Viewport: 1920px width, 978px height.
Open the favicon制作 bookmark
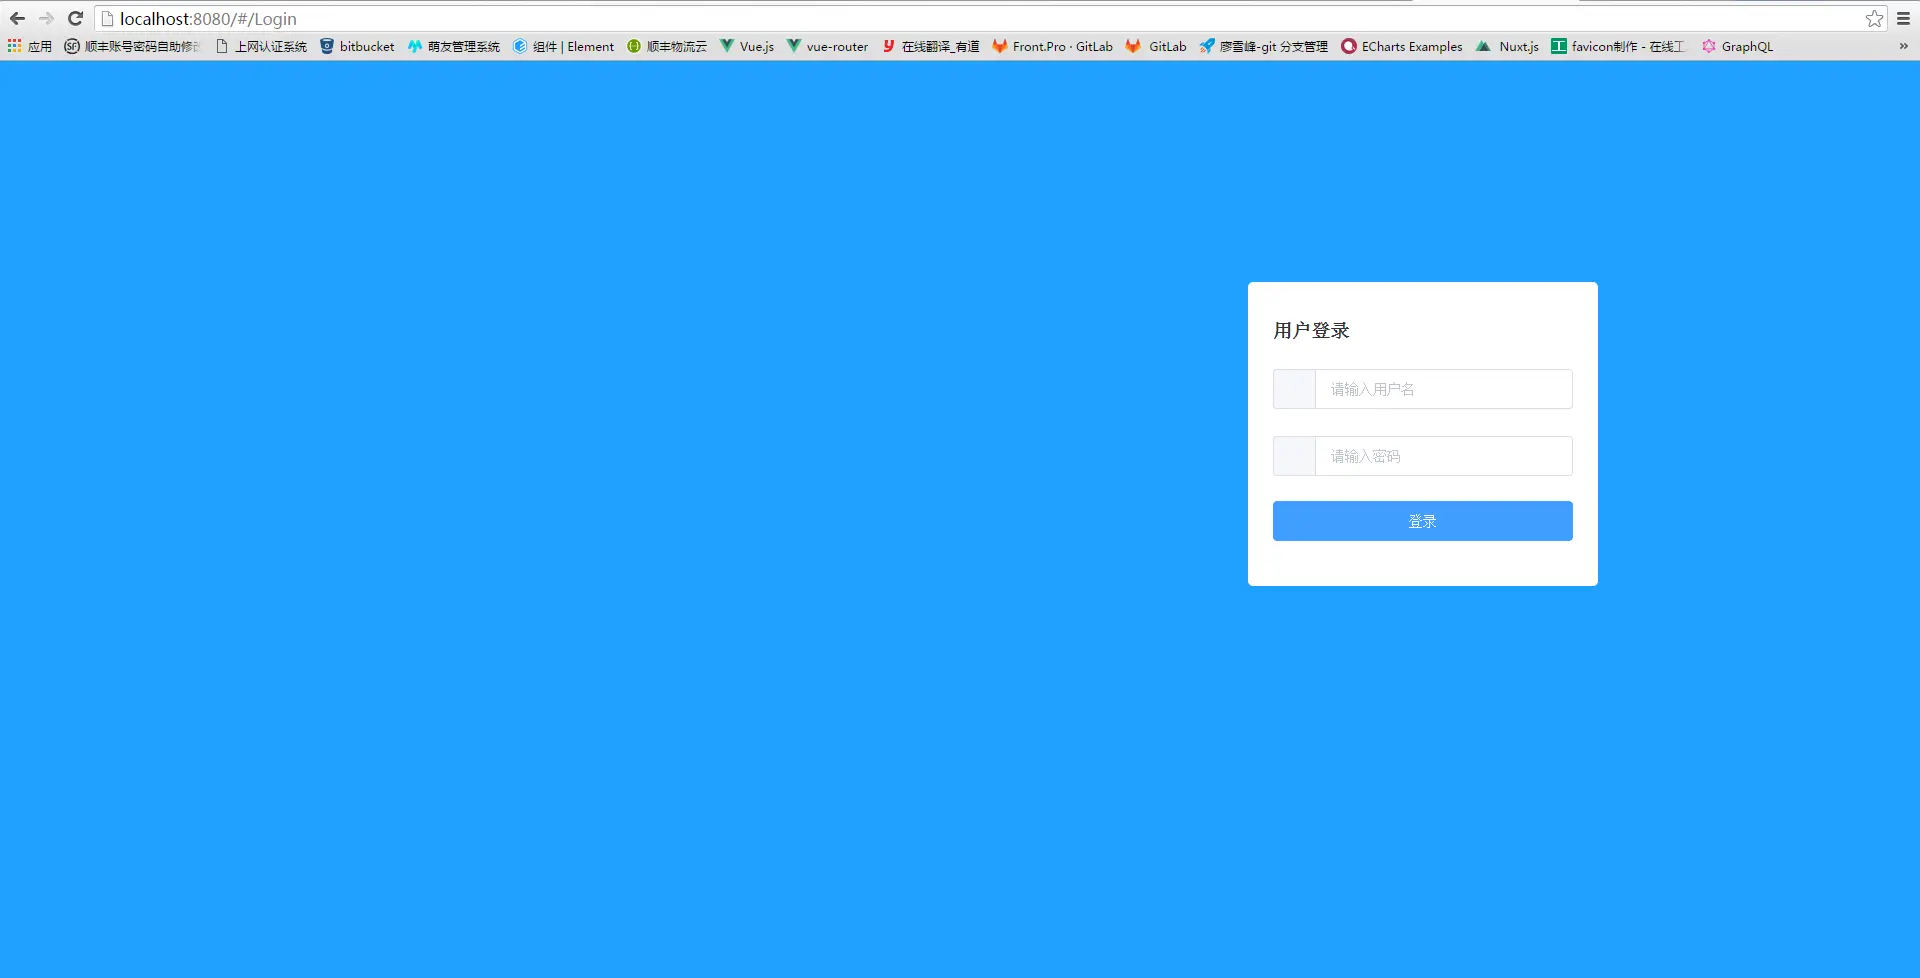click(1618, 46)
